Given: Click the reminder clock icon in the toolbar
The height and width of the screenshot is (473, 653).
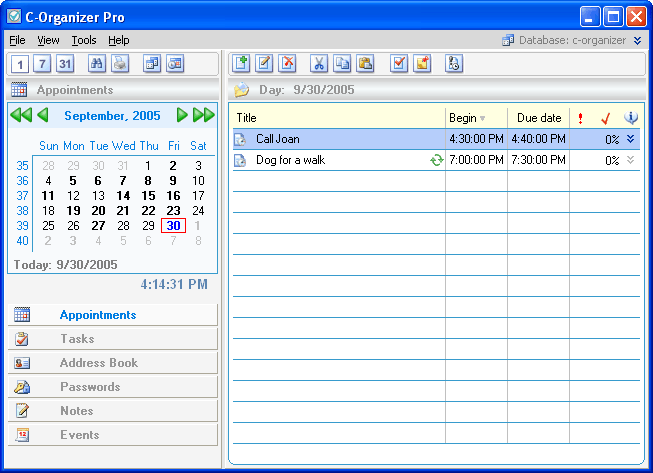Looking at the screenshot, I should pos(454,64).
